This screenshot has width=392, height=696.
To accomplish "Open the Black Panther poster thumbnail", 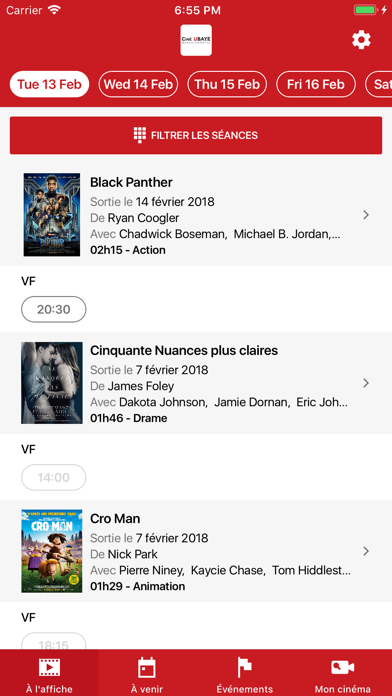I will coord(52,215).
